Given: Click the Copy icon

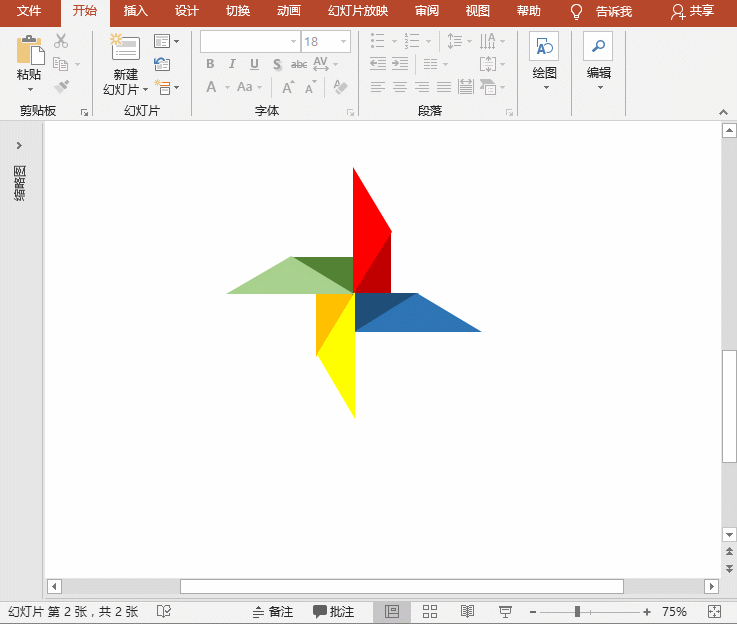Looking at the screenshot, I should [61, 64].
